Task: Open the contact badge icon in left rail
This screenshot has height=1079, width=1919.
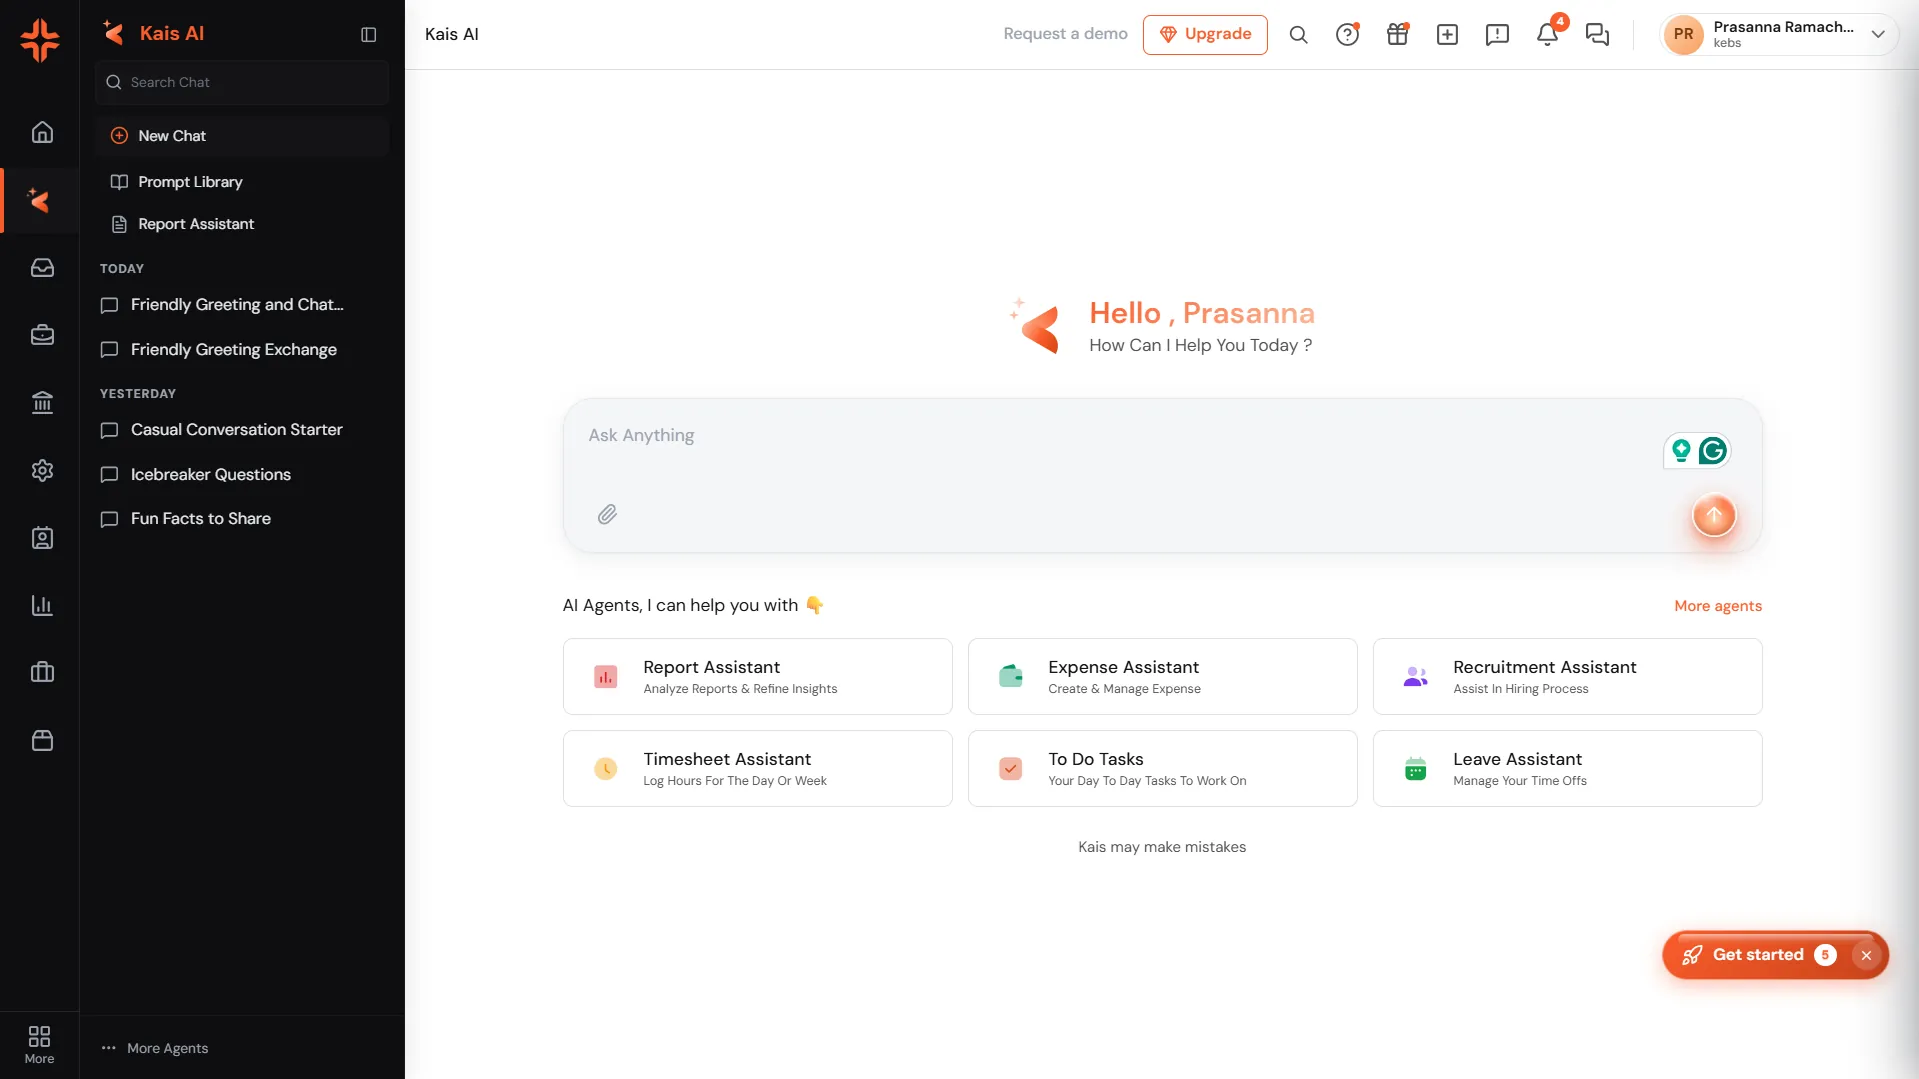Action: point(42,538)
